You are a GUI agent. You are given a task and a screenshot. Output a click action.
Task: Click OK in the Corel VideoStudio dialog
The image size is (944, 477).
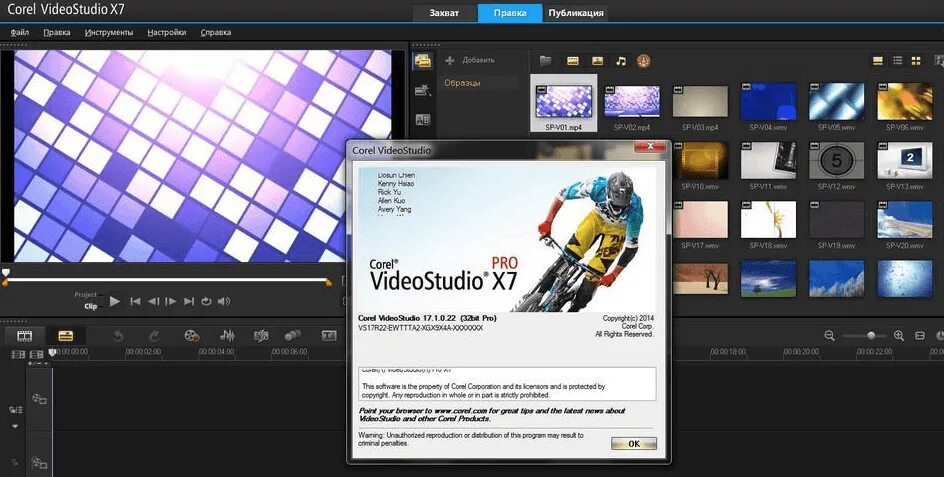click(x=634, y=444)
